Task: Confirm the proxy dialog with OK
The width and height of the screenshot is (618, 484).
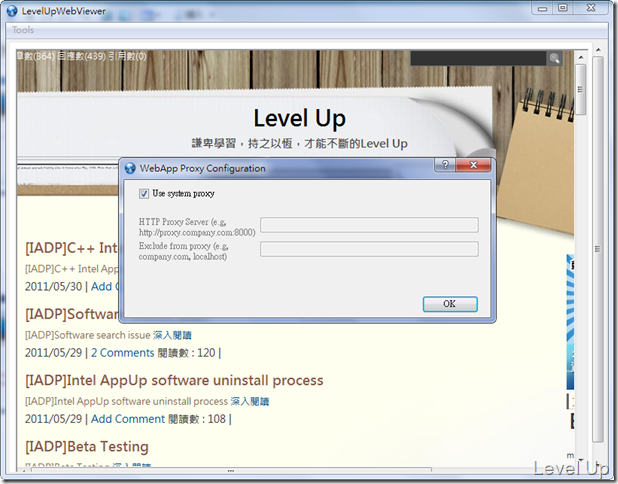Action: (x=450, y=304)
